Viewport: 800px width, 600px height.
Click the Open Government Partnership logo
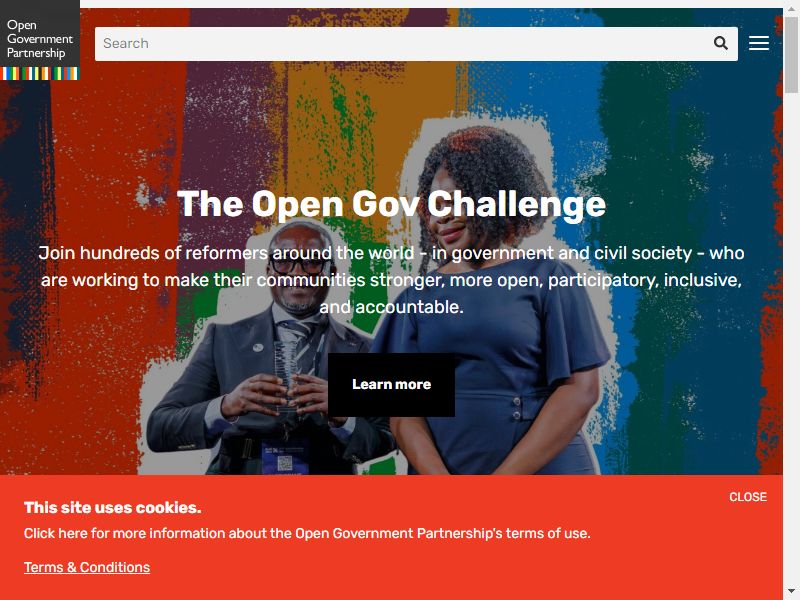(x=40, y=40)
